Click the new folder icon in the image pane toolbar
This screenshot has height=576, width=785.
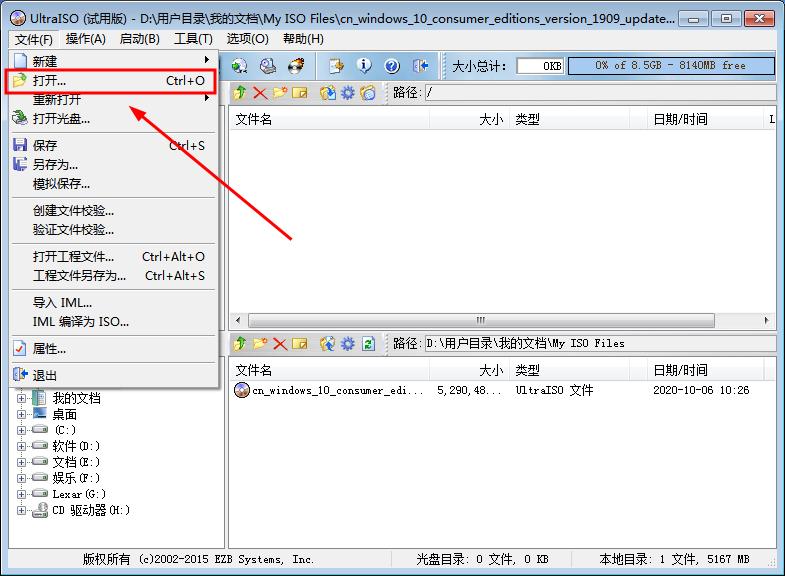pyautogui.click(x=280, y=93)
